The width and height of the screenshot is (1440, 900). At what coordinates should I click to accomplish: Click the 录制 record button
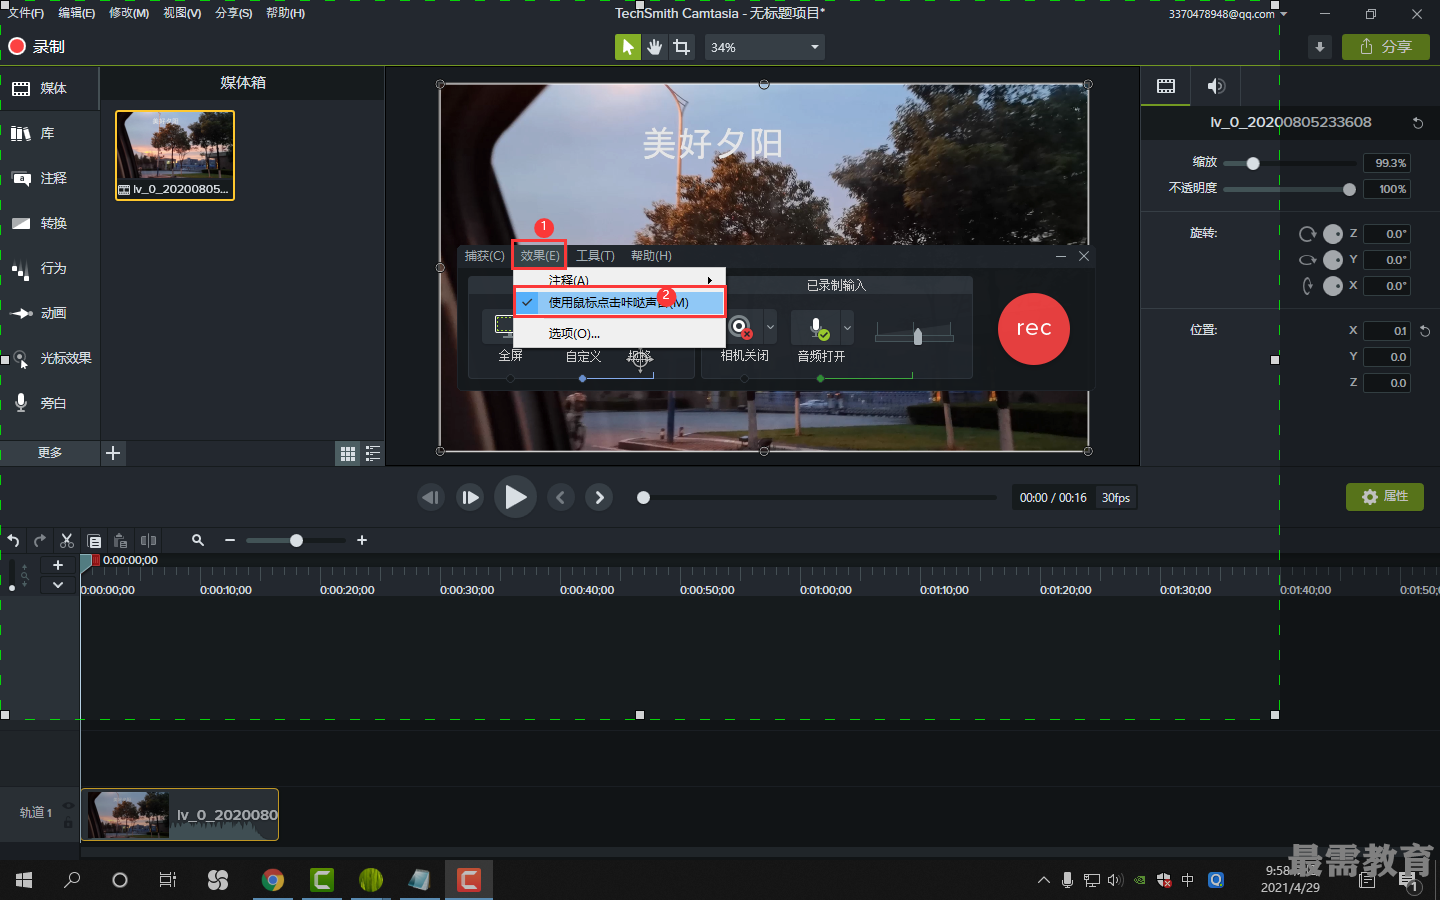click(x=37, y=46)
